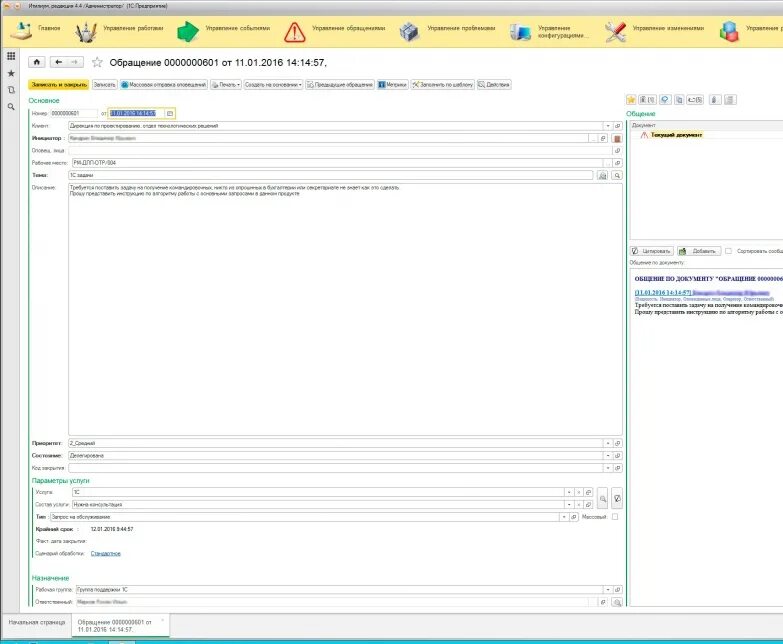This screenshot has width=783, height=644.
Task: Open Рабочее место record with open button
Action: point(617,163)
